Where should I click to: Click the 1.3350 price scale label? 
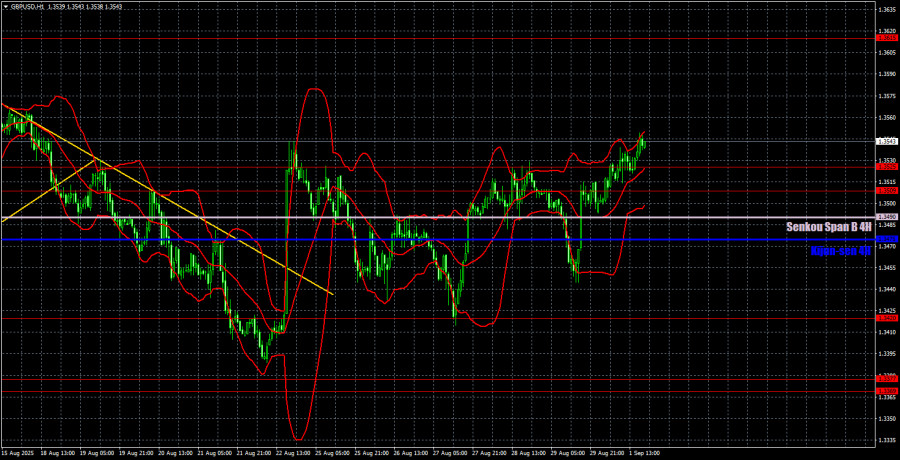coord(886,419)
